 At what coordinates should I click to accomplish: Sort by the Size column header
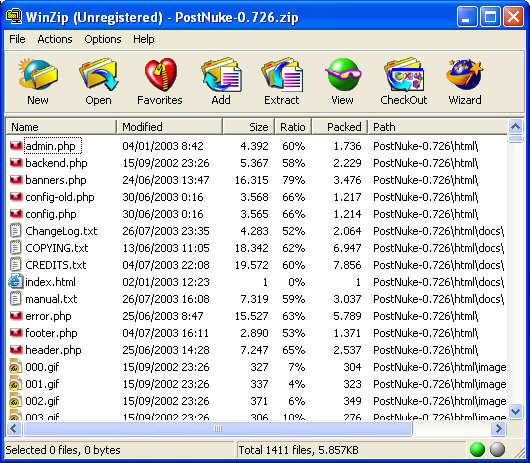[248, 127]
